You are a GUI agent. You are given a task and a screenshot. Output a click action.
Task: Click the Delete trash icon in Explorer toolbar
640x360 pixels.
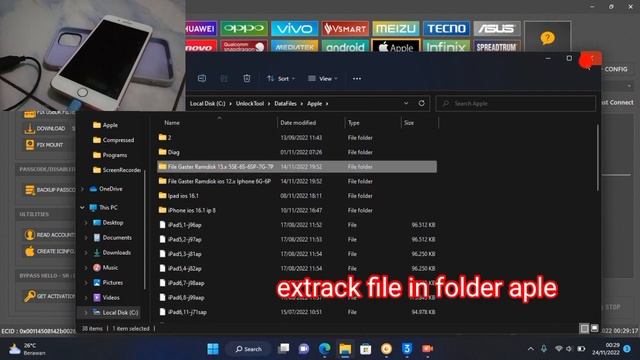point(247,78)
